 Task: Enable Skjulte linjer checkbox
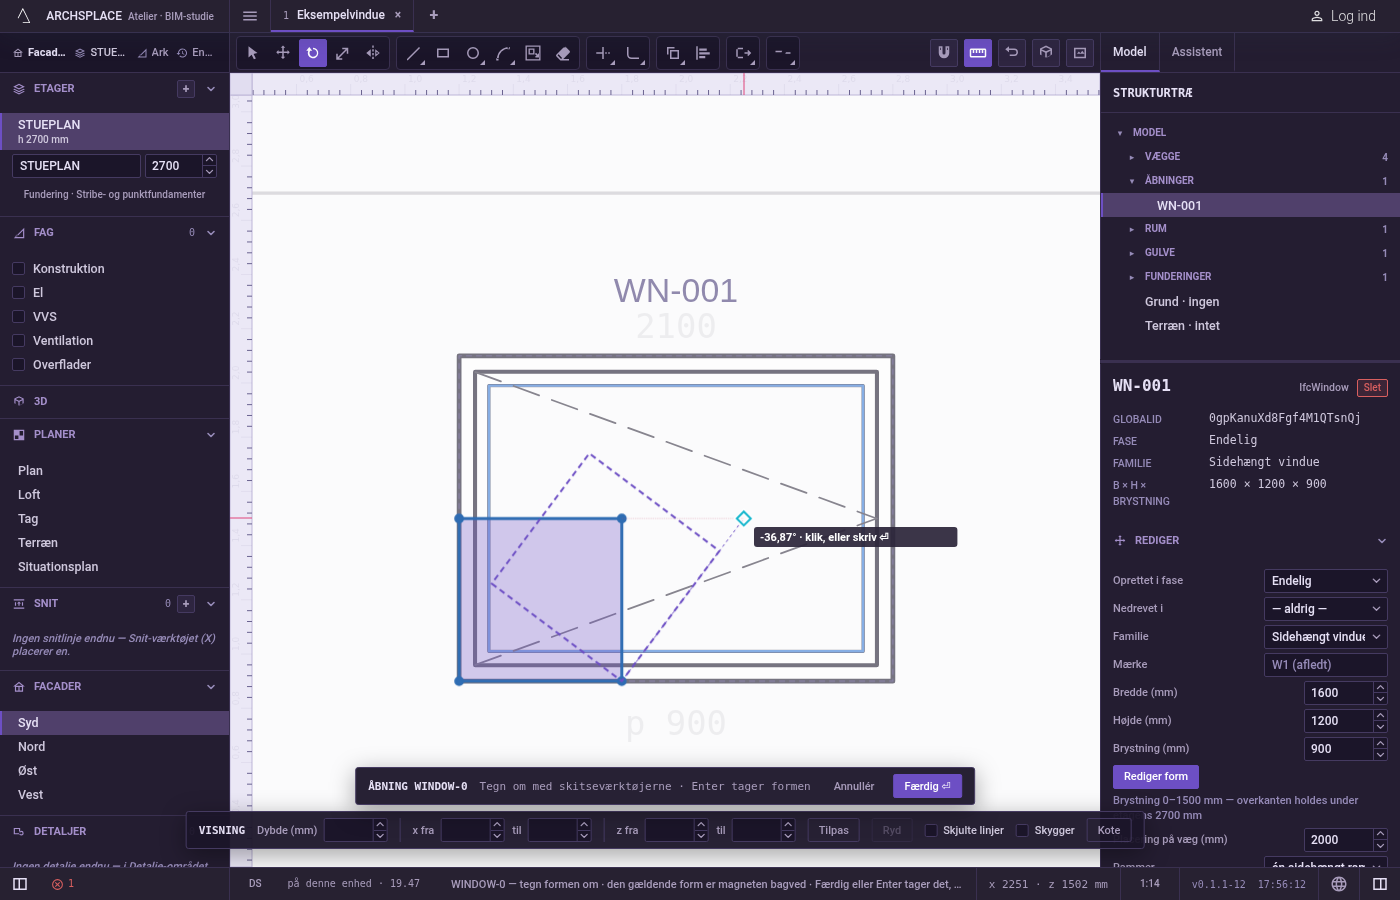[x=931, y=830]
